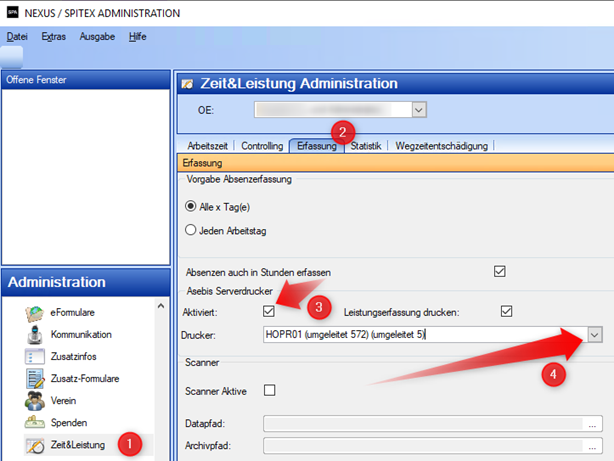Open the eFormulare icon in Administration
Screen dimensions: 614x461
click(x=34, y=313)
